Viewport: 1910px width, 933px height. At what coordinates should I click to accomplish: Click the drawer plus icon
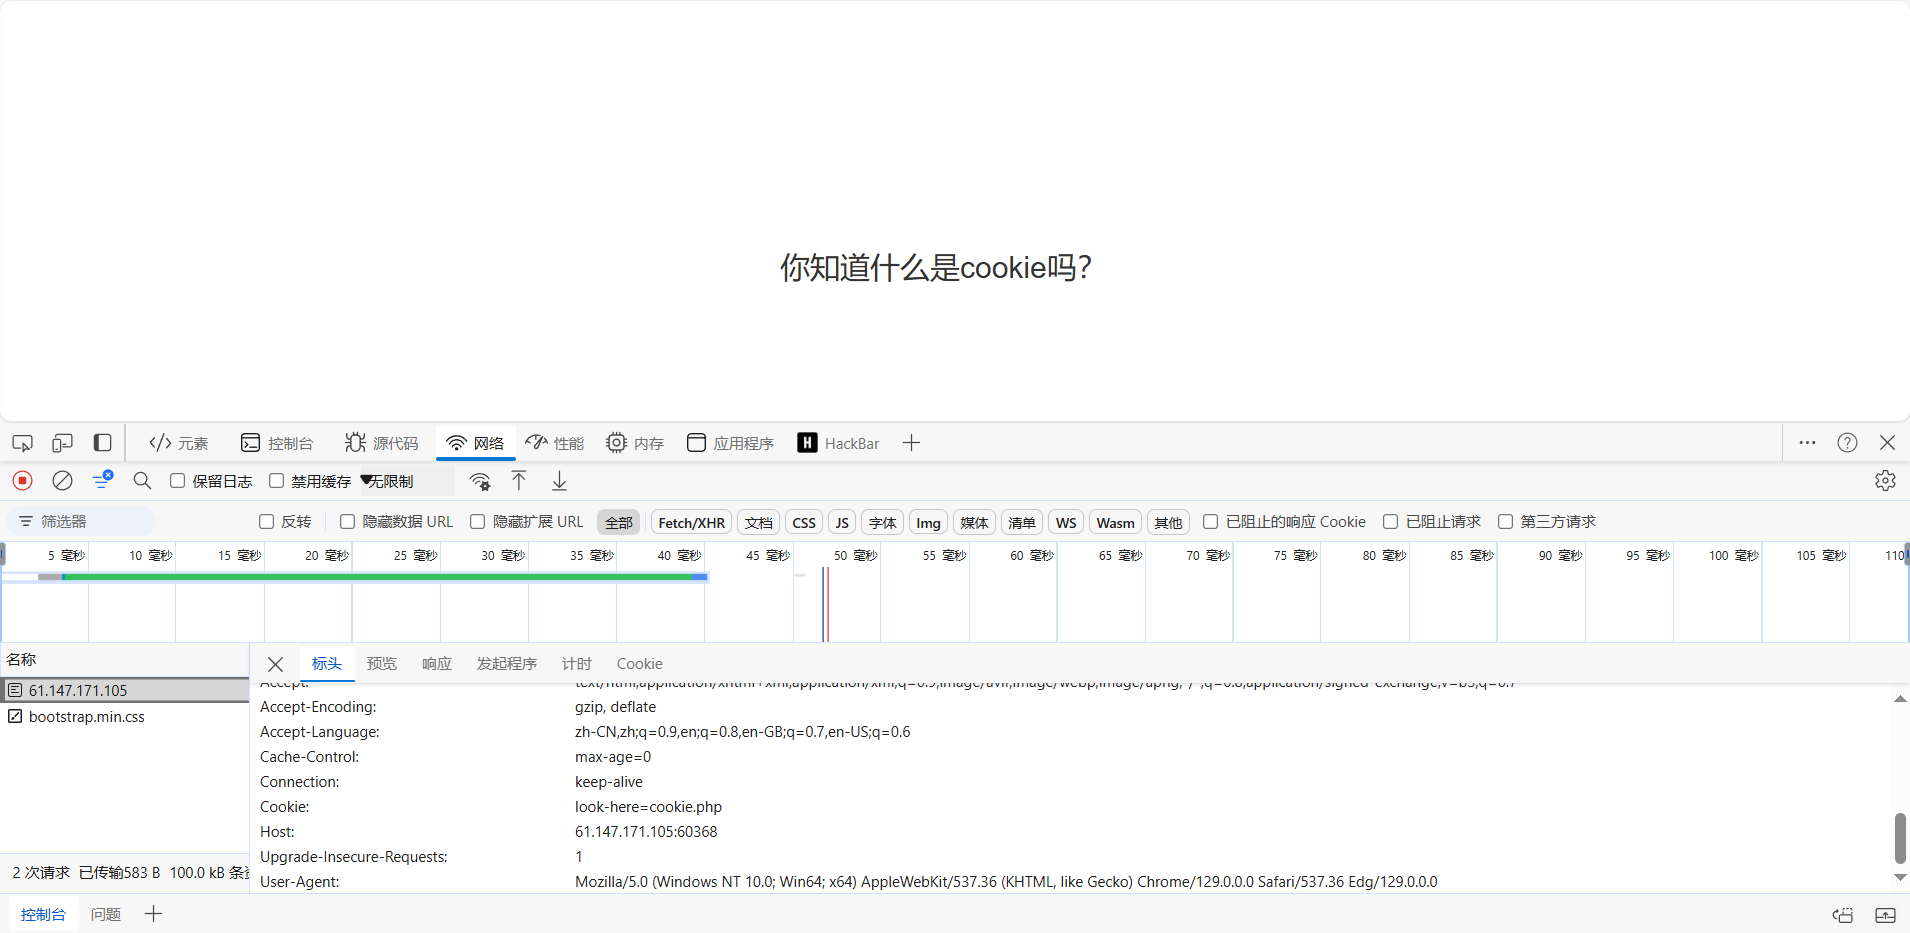point(153,914)
